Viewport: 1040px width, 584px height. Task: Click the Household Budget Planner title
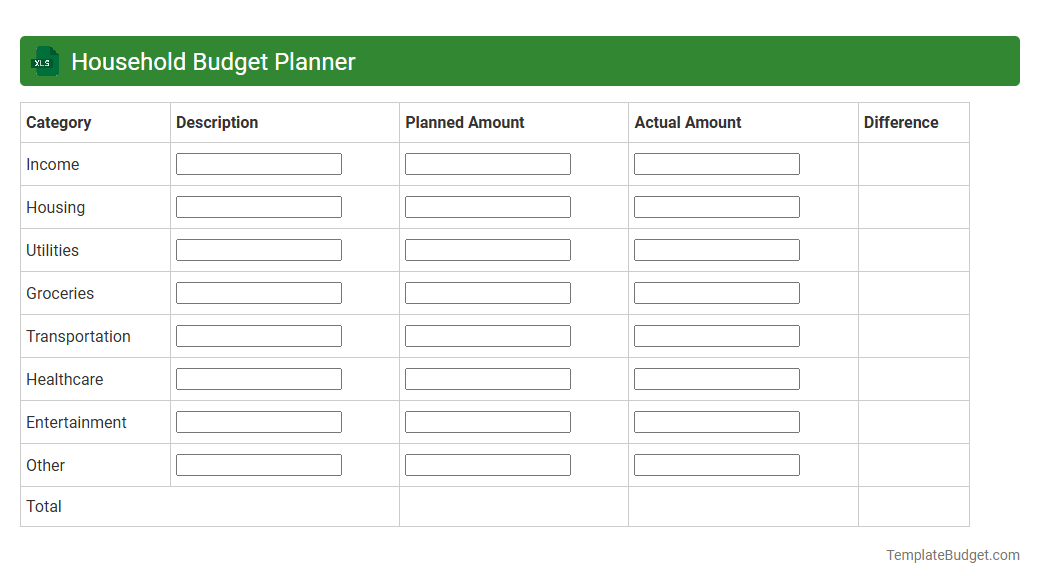point(213,61)
